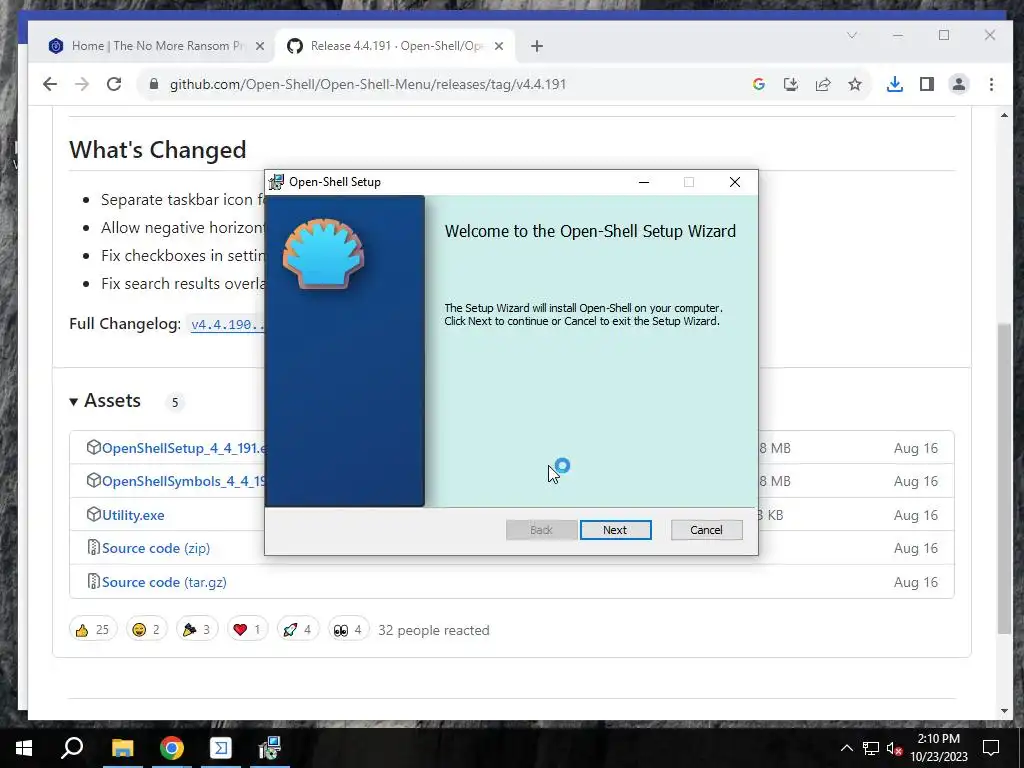Screen dimensions: 1024x768
Task: Minimize the Open-Shell Setup dialog
Action: coord(644,182)
